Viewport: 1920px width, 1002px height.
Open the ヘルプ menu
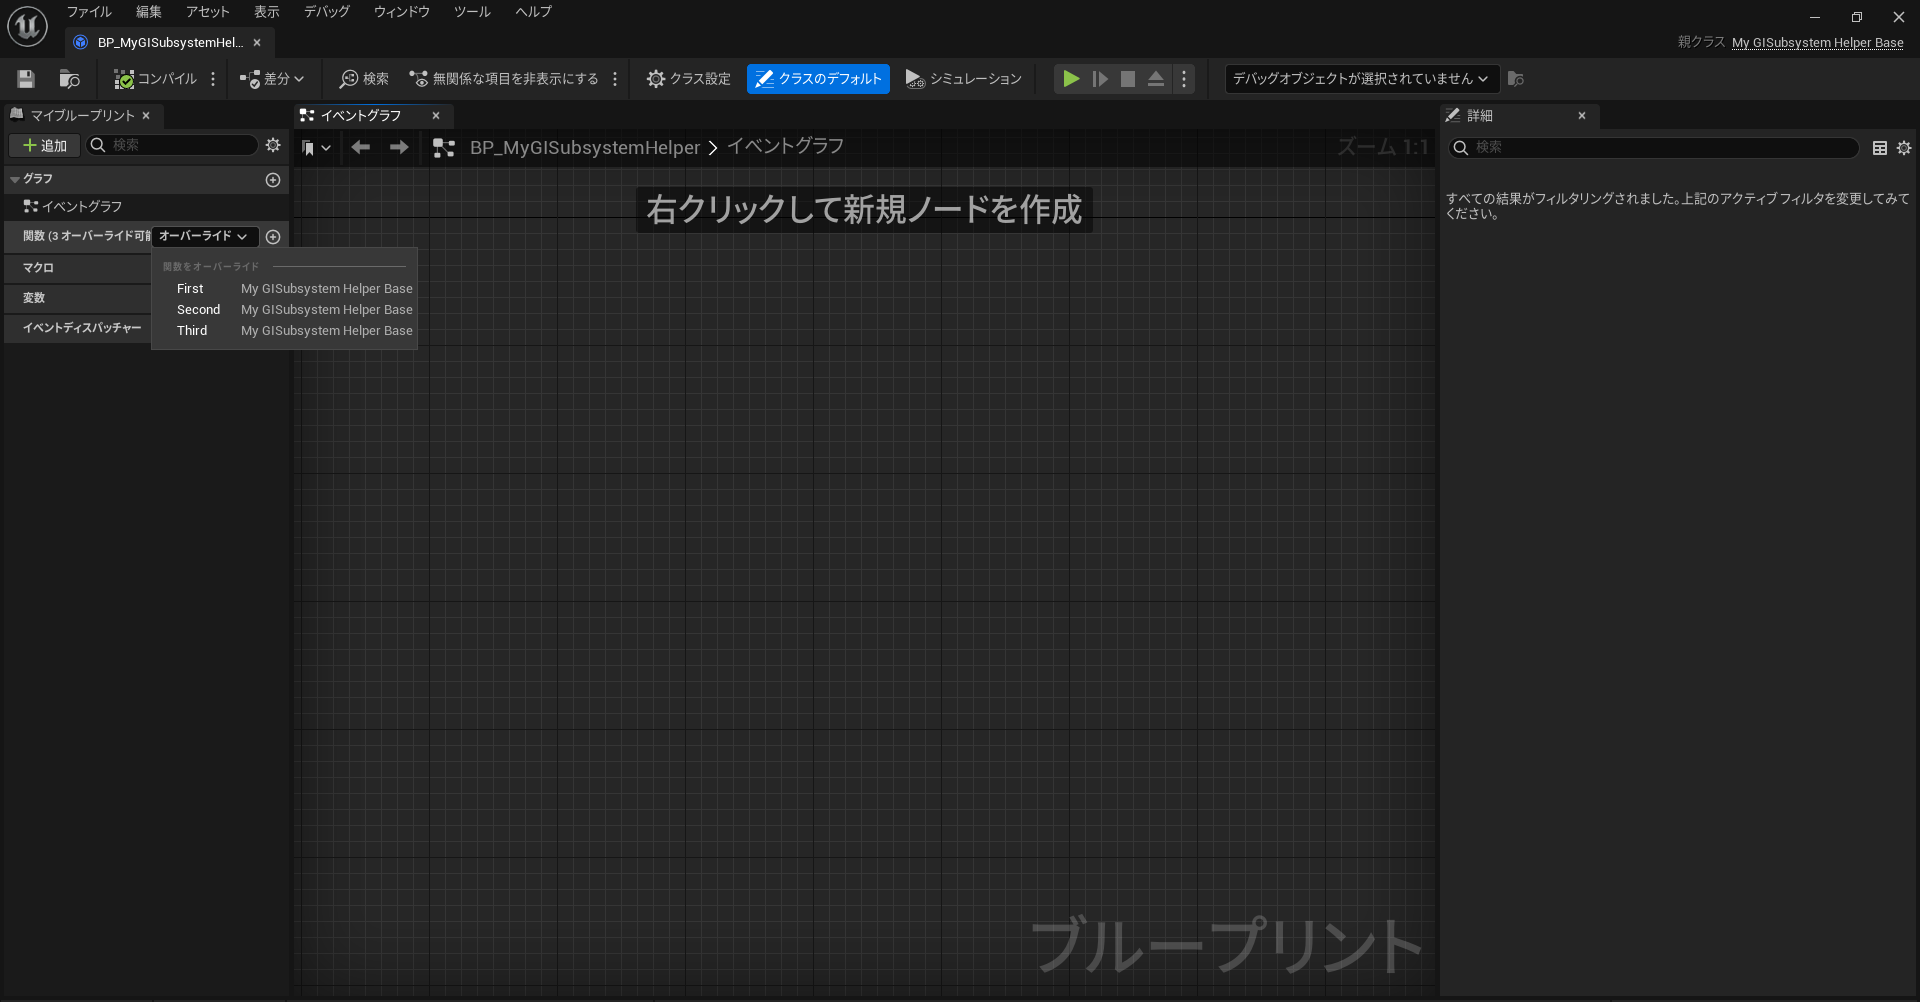coord(534,12)
